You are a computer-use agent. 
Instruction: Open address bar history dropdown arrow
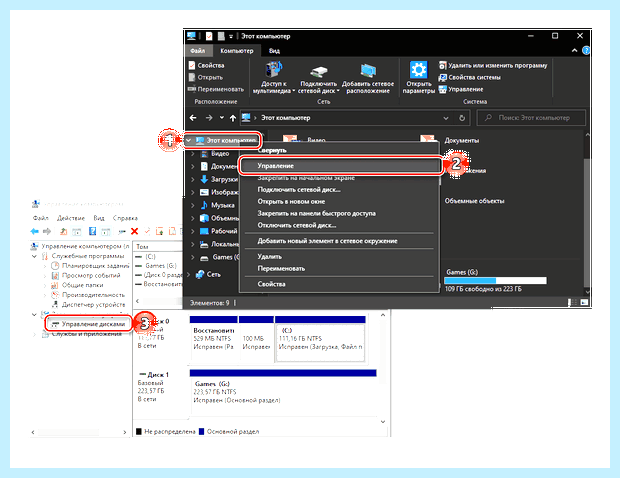[x=446, y=118]
